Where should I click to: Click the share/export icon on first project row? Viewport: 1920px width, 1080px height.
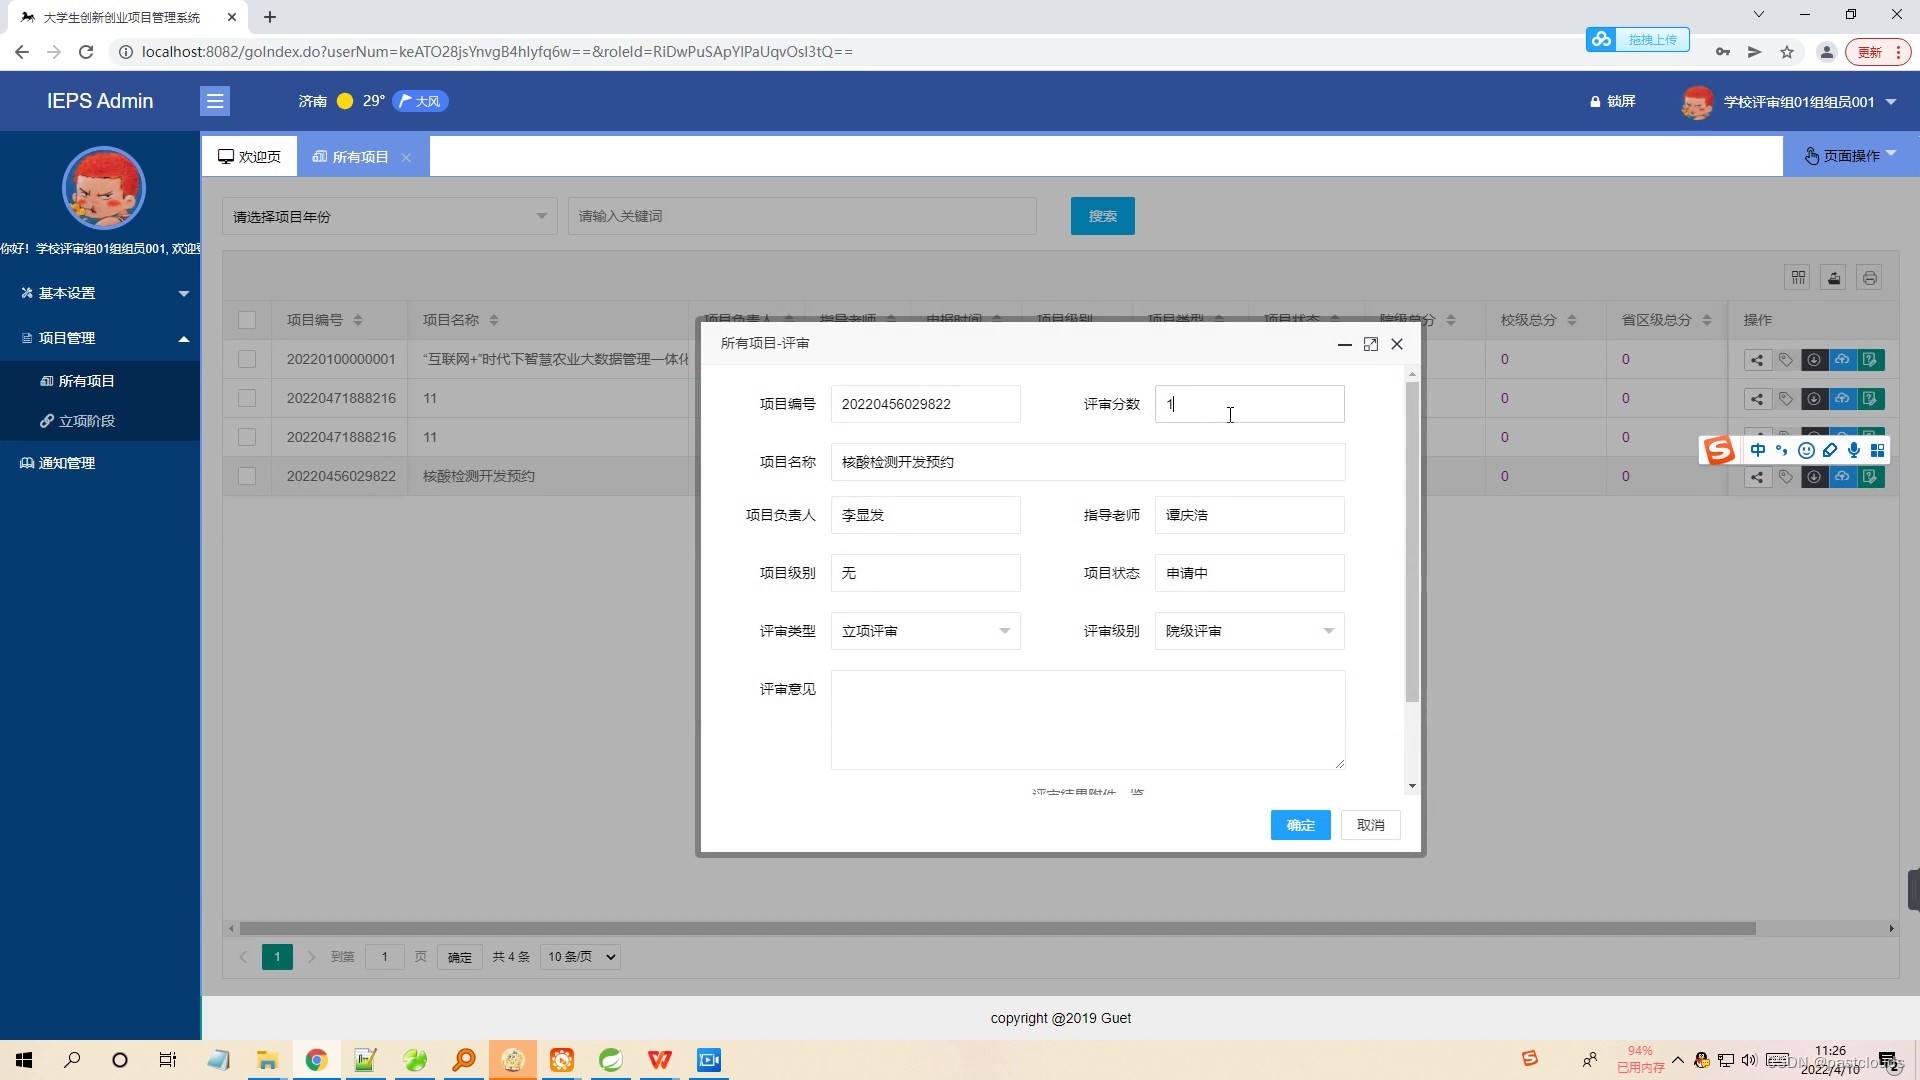point(1756,359)
